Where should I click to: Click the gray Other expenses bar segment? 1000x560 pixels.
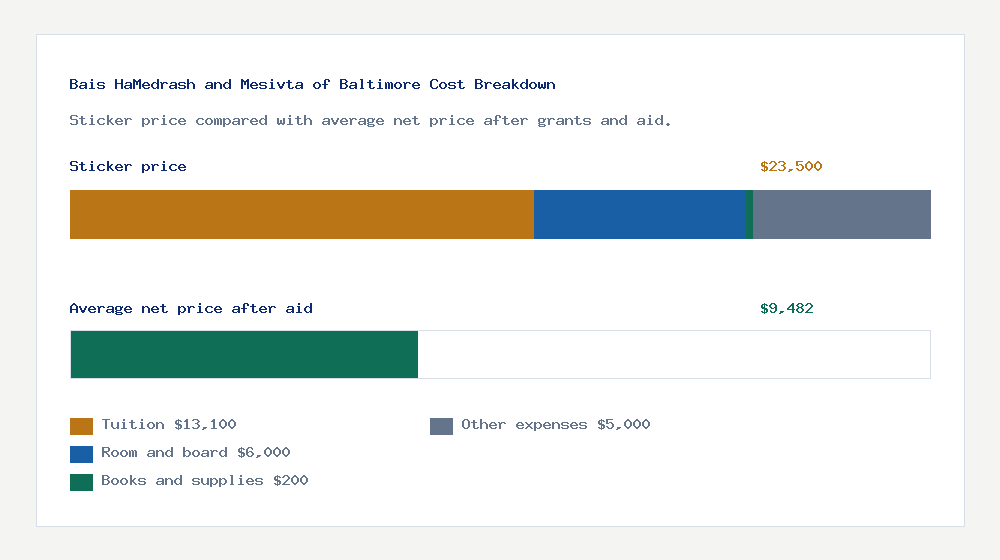tap(842, 214)
